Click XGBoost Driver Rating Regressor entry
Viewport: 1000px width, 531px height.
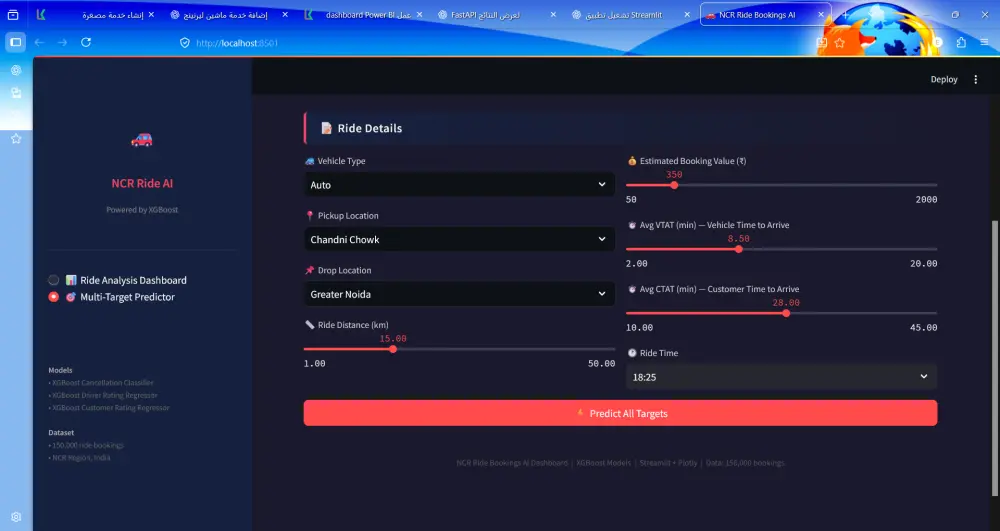[103, 395]
